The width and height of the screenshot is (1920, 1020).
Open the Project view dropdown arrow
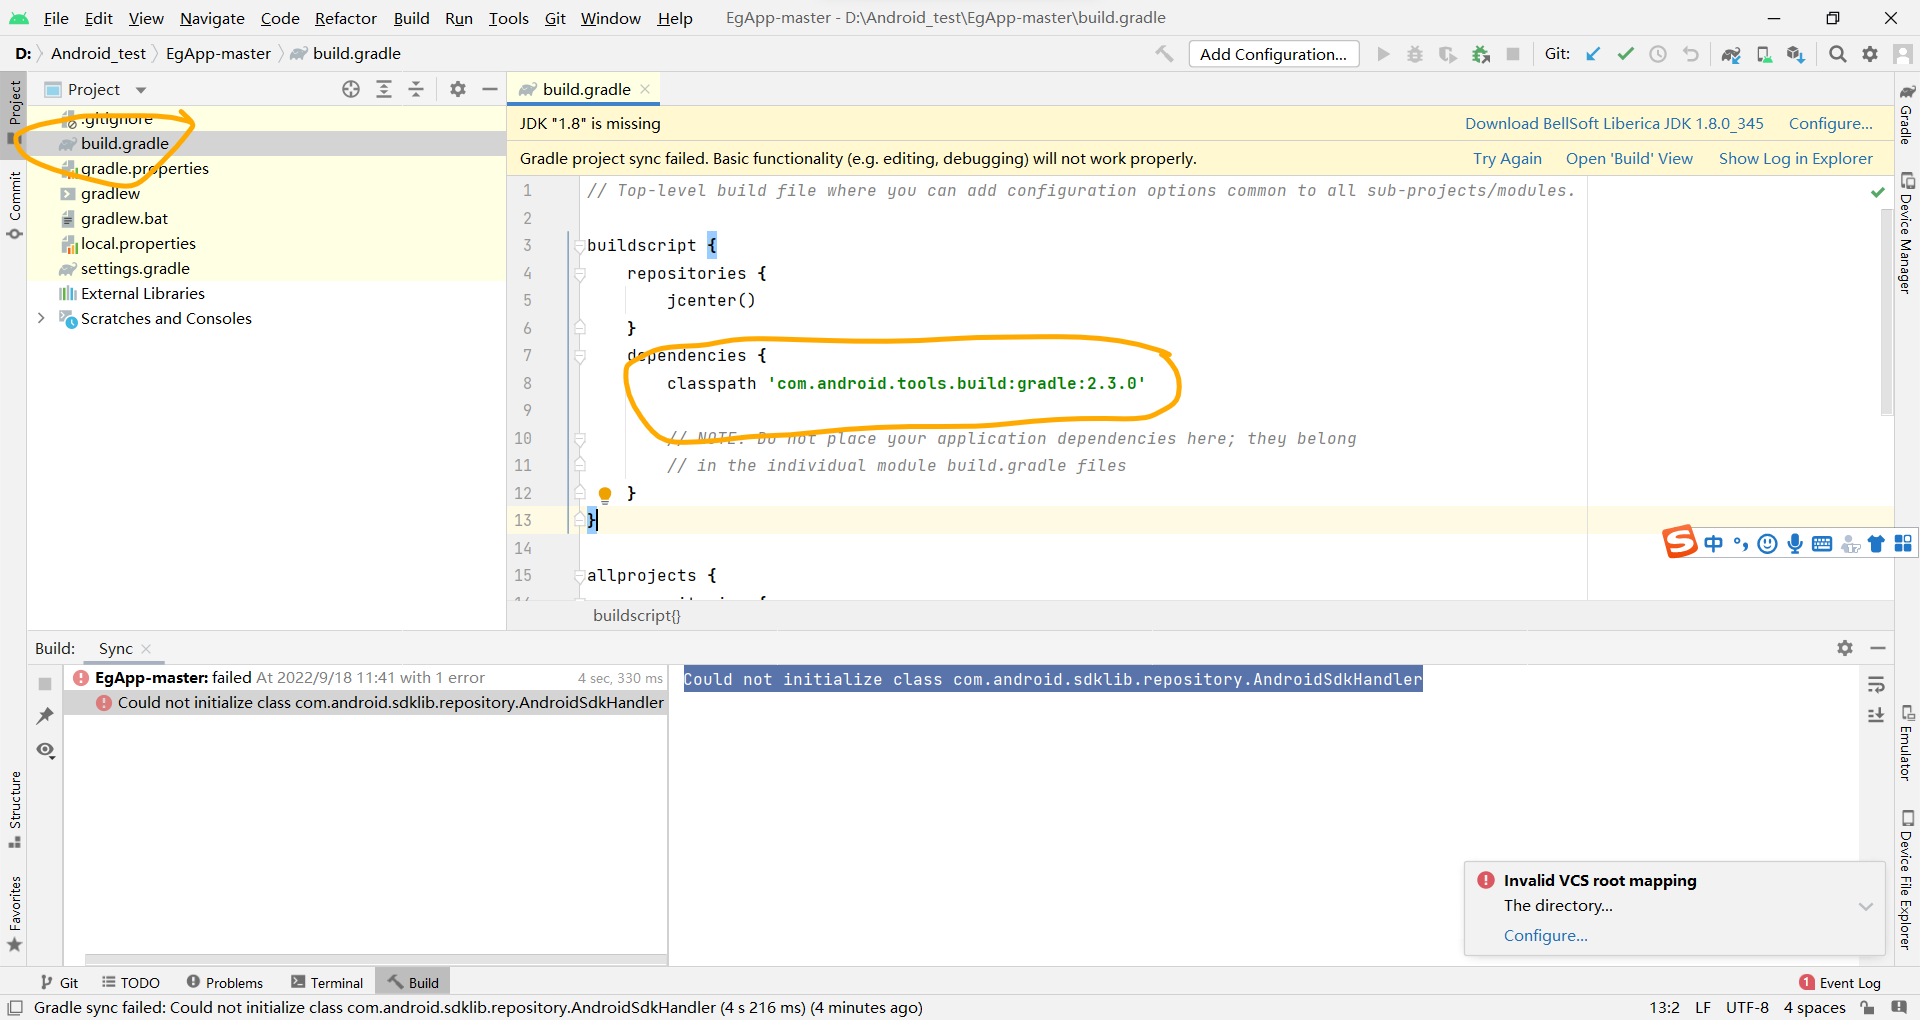click(139, 89)
